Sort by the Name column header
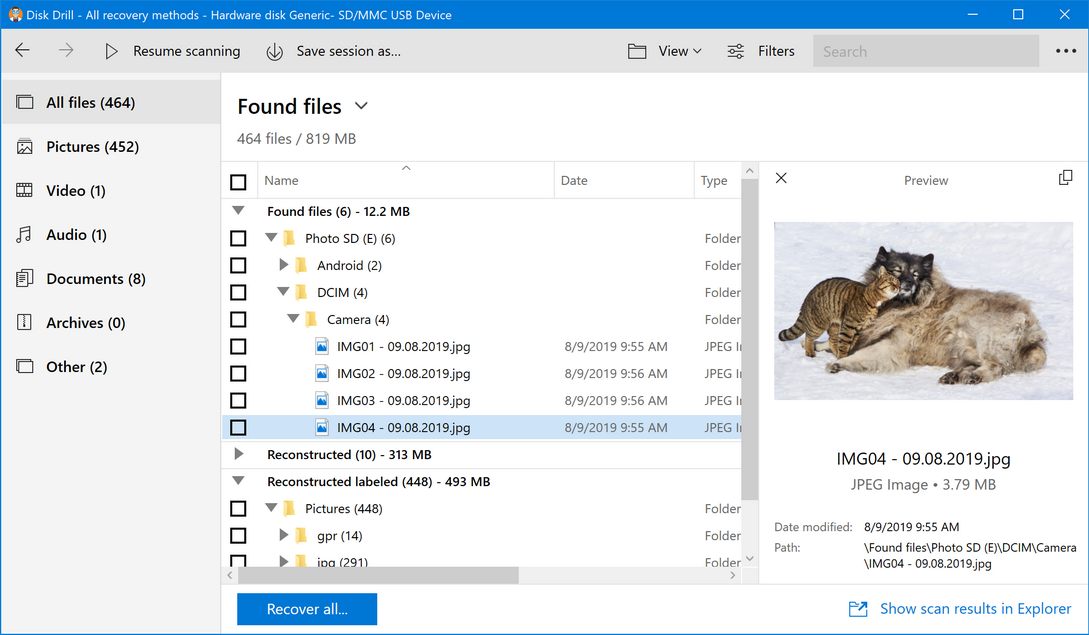1089x635 pixels. click(x=406, y=181)
